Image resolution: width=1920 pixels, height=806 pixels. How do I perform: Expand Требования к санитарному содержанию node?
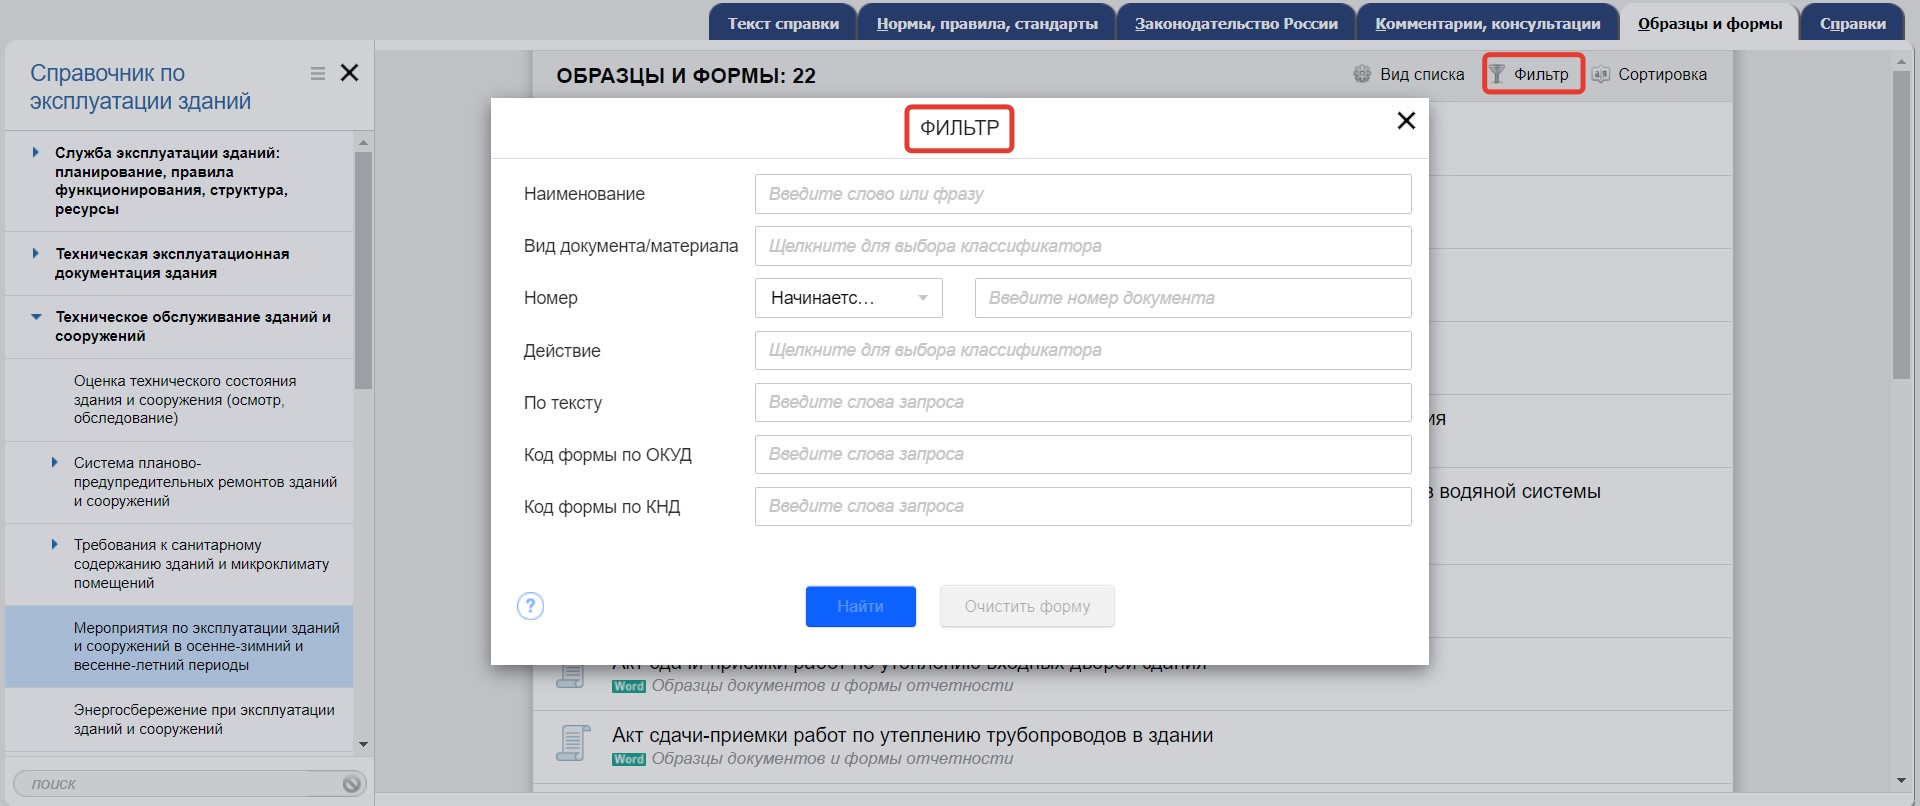[54, 544]
